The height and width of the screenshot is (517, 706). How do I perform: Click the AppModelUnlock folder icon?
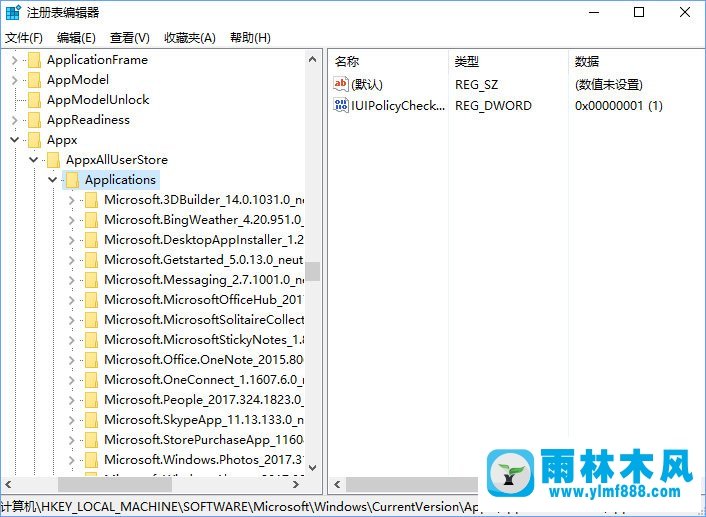(34, 100)
